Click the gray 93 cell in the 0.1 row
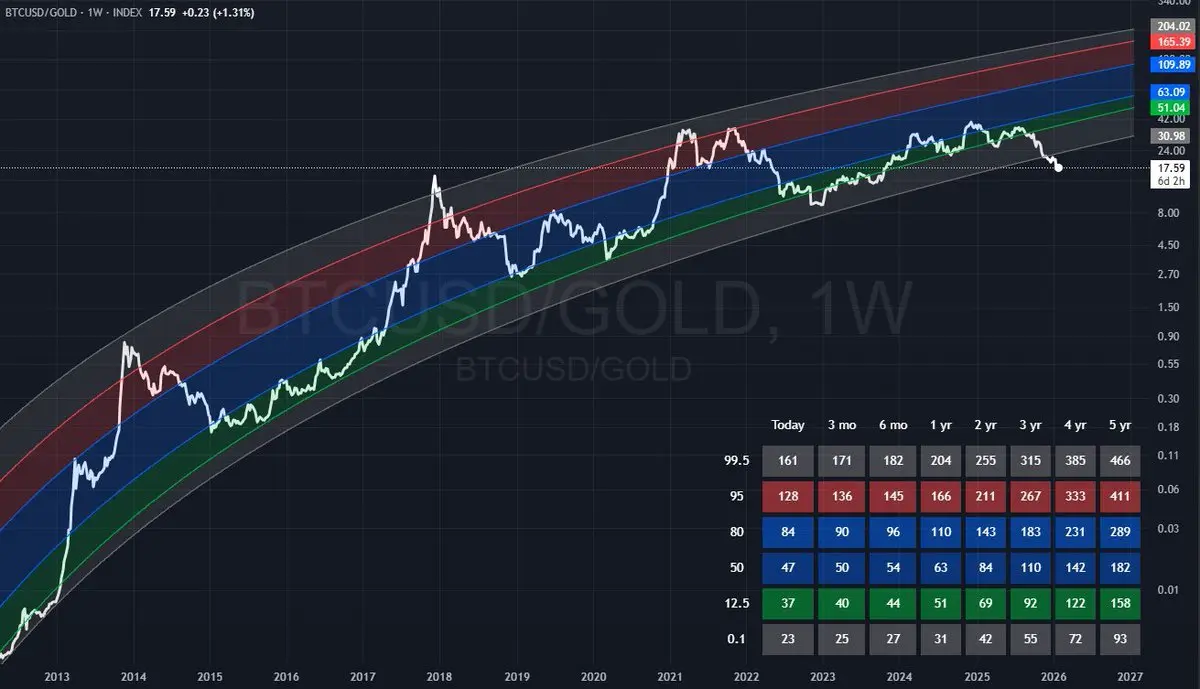This screenshot has width=1200, height=689. 1120,640
